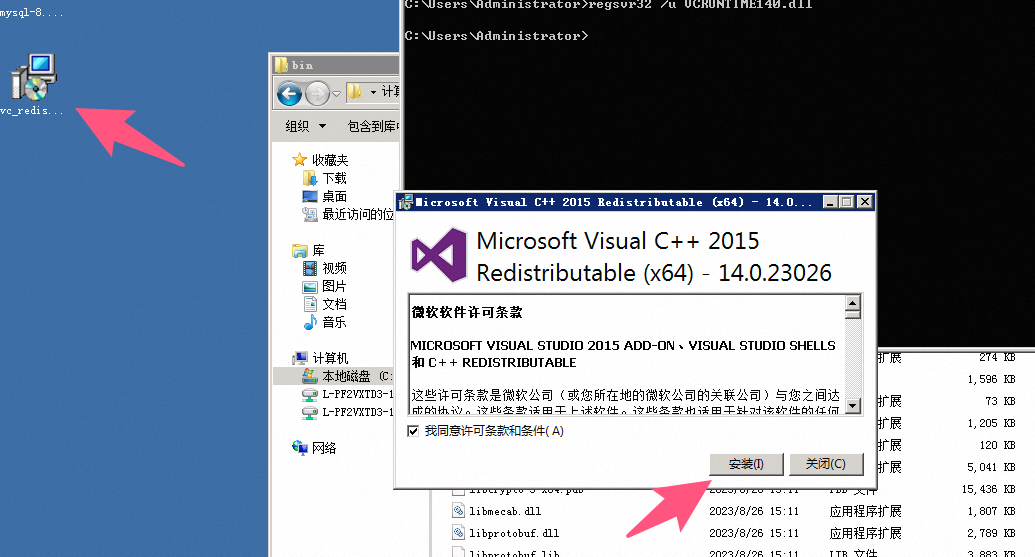The width and height of the screenshot is (1035, 557).
Task: Open the navigation history dropdown arrow in Explorer
Action: click(x=337, y=94)
